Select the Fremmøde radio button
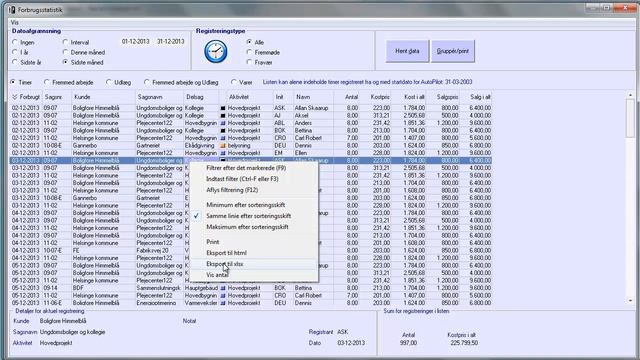Screen dimensions: 640x360 point(249,52)
